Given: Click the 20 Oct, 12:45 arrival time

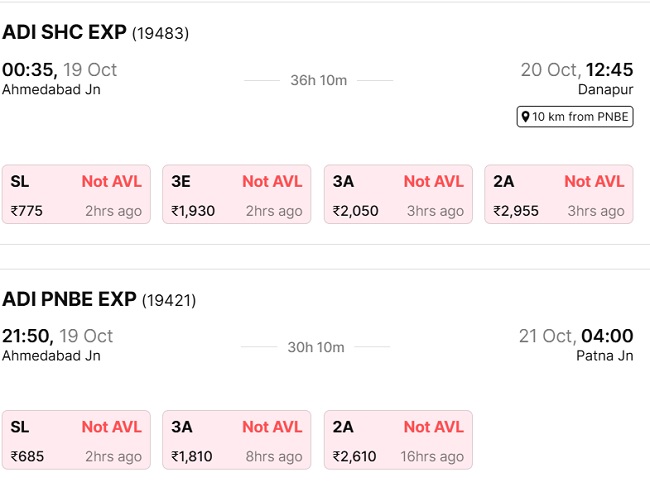Looking at the screenshot, I should pos(577,70).
